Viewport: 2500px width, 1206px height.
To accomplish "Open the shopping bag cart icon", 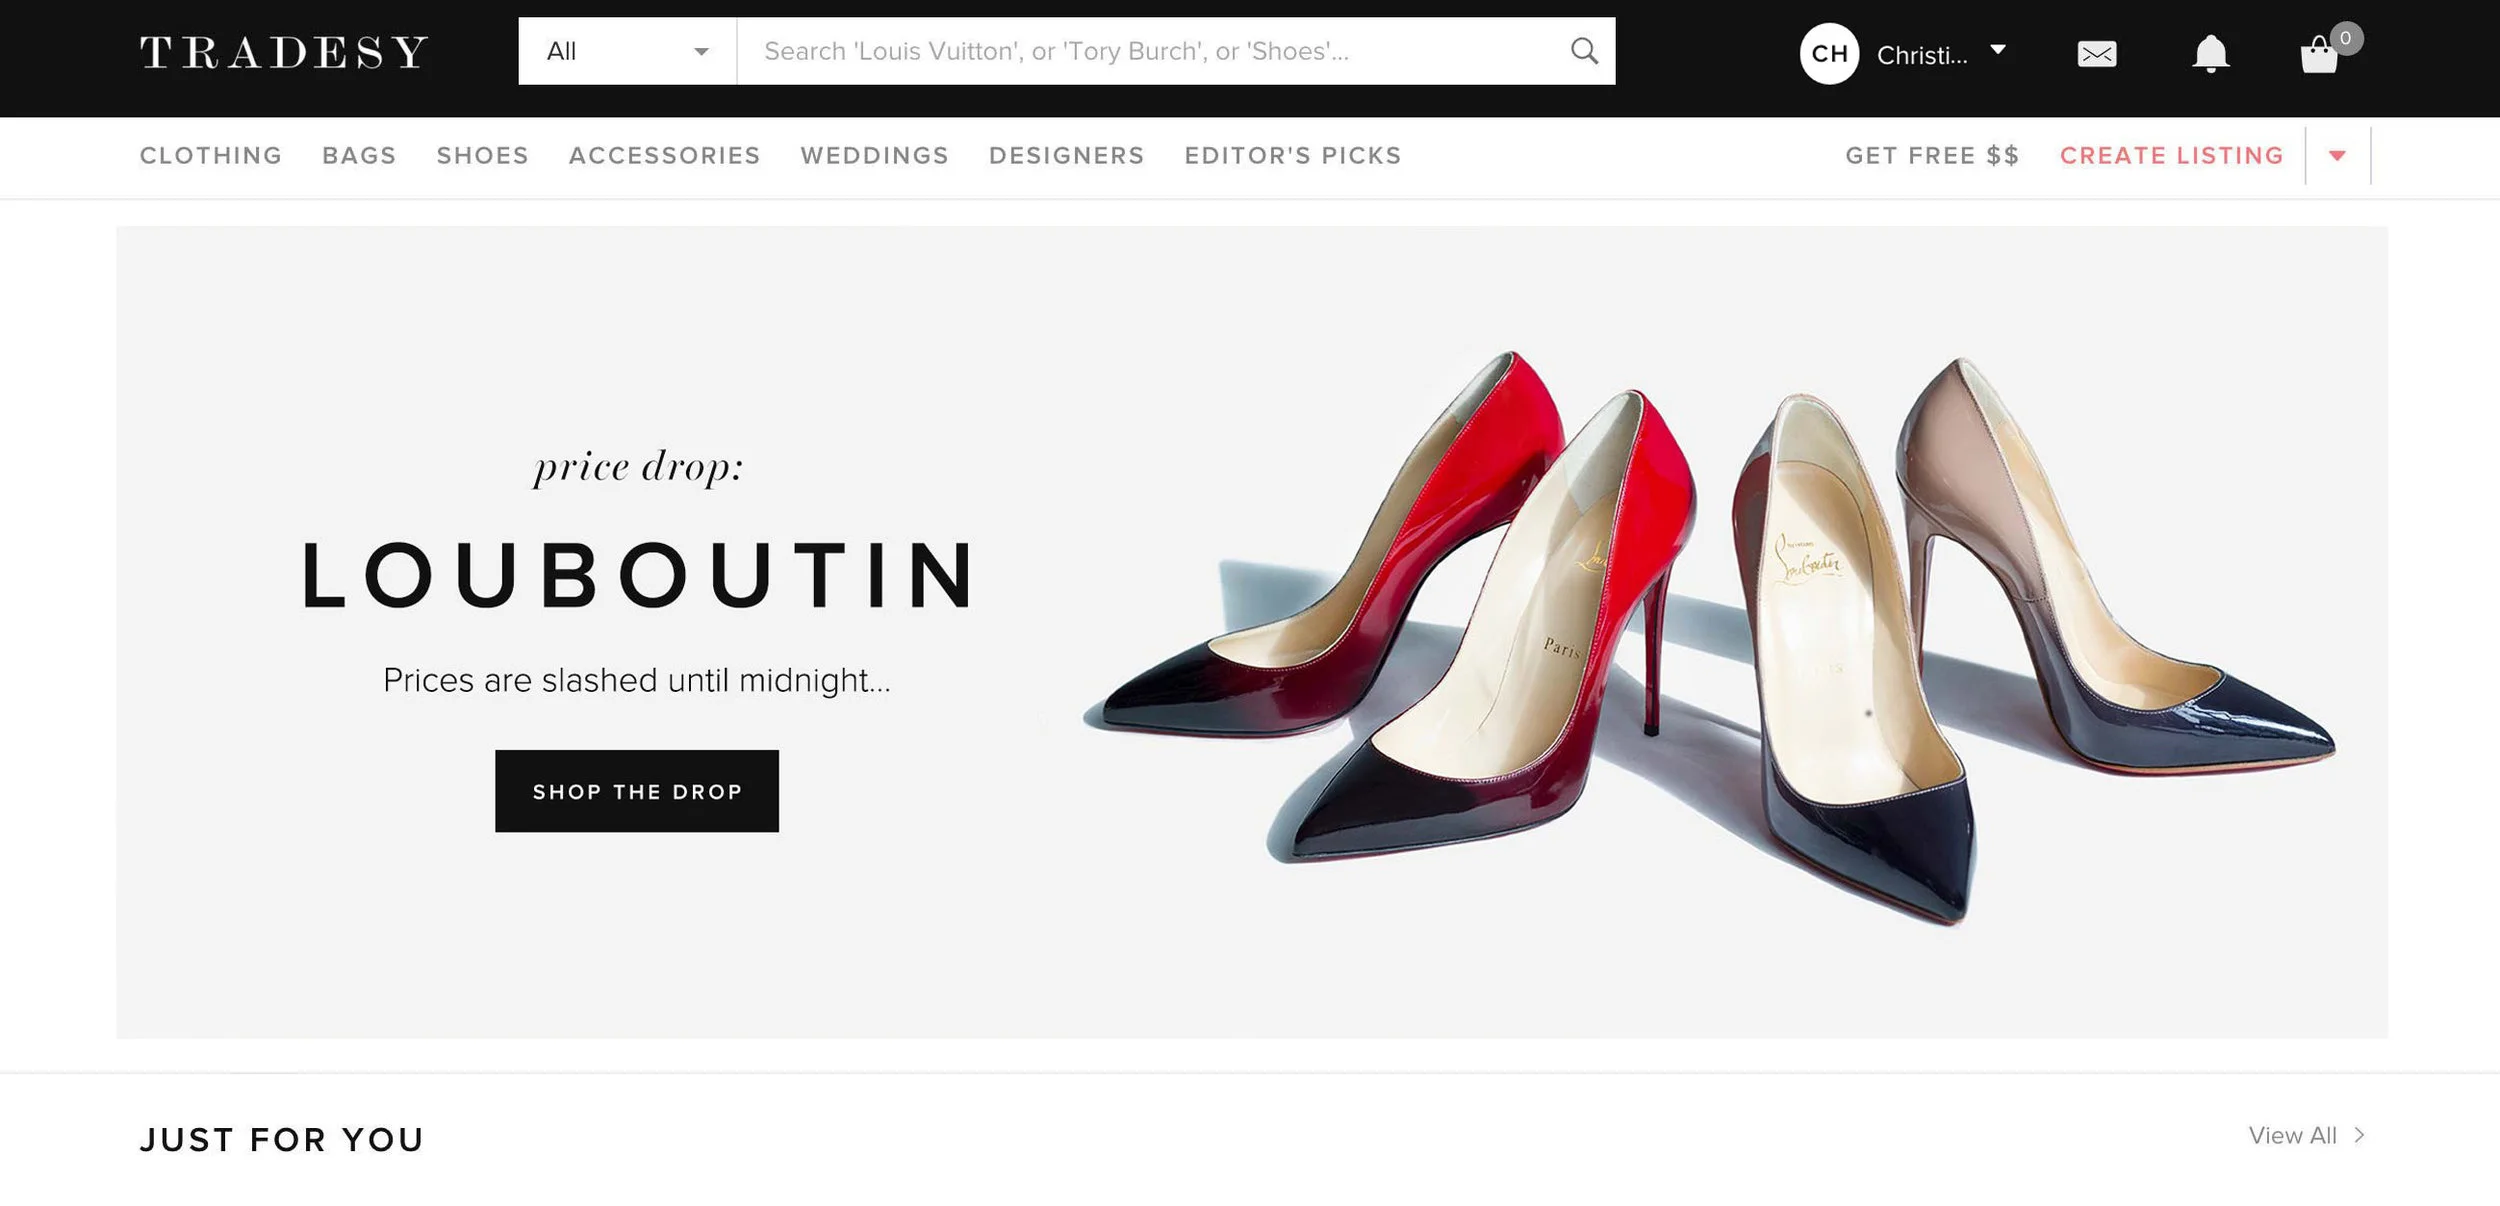I will 2319,54.
